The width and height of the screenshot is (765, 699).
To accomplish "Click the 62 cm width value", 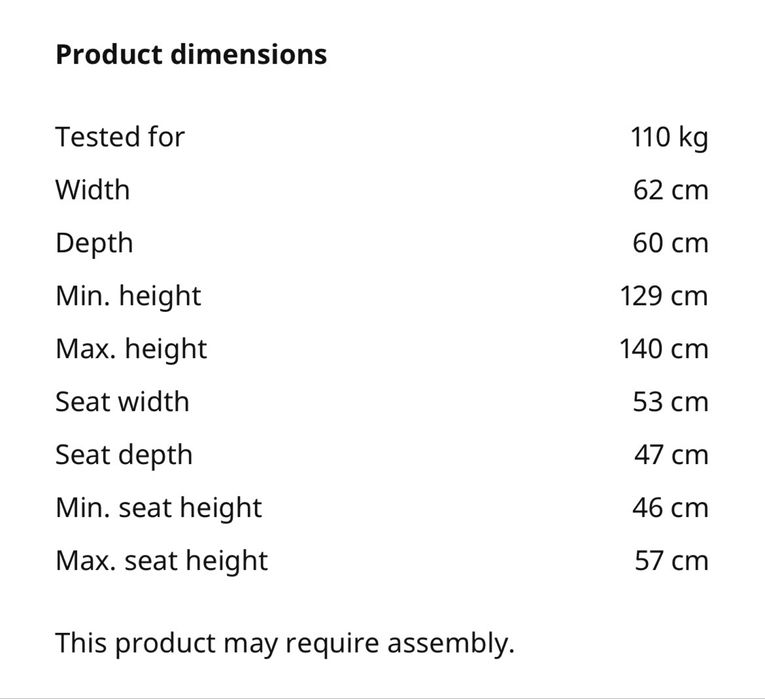I will 670,189.
